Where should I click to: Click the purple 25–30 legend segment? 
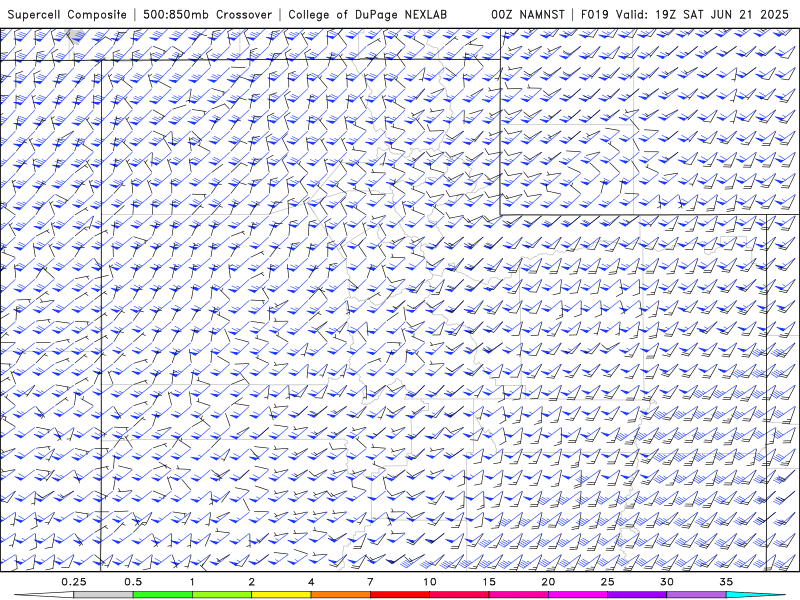[637, 595]
